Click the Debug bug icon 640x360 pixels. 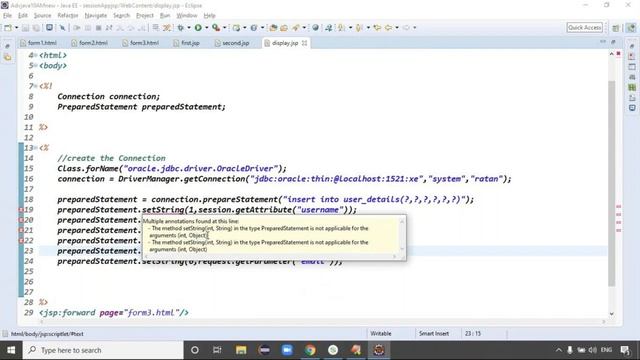click(x=180, y=28)
